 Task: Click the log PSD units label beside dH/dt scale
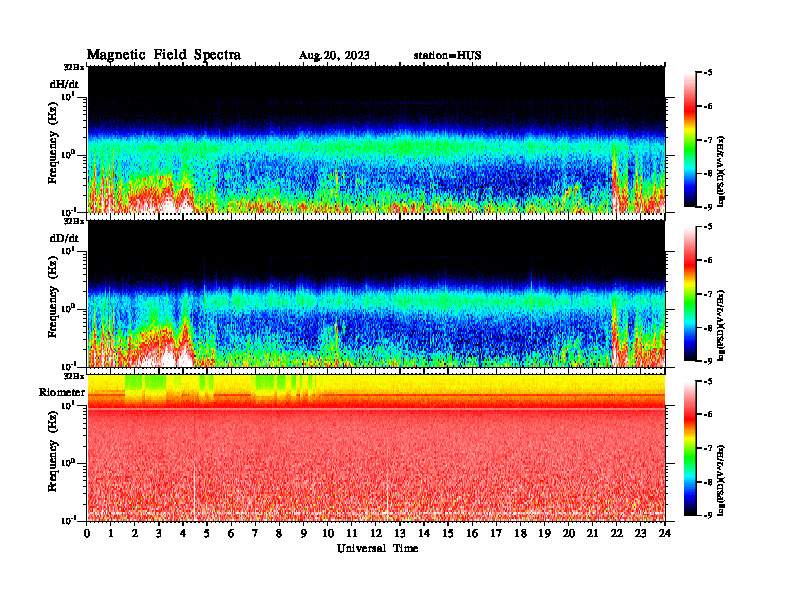(721, 171)
